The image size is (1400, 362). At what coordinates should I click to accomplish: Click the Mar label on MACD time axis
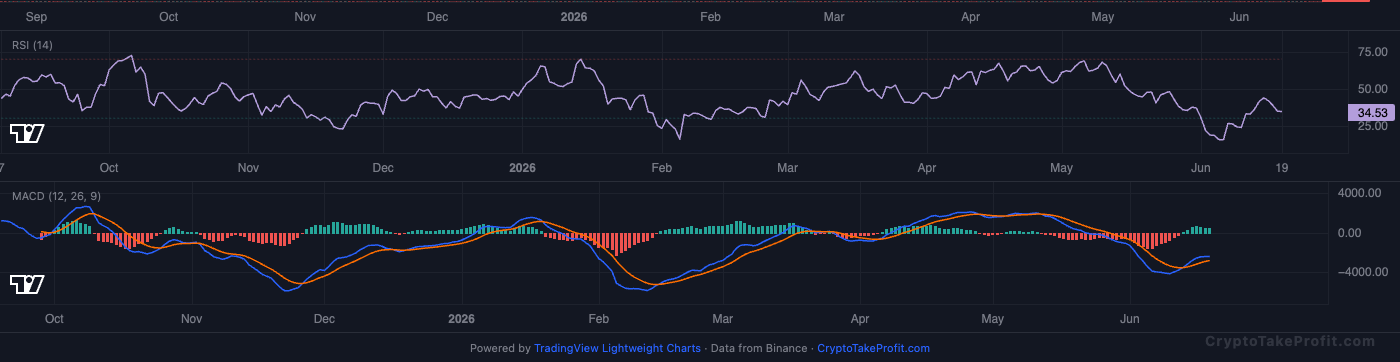point(723,319)
